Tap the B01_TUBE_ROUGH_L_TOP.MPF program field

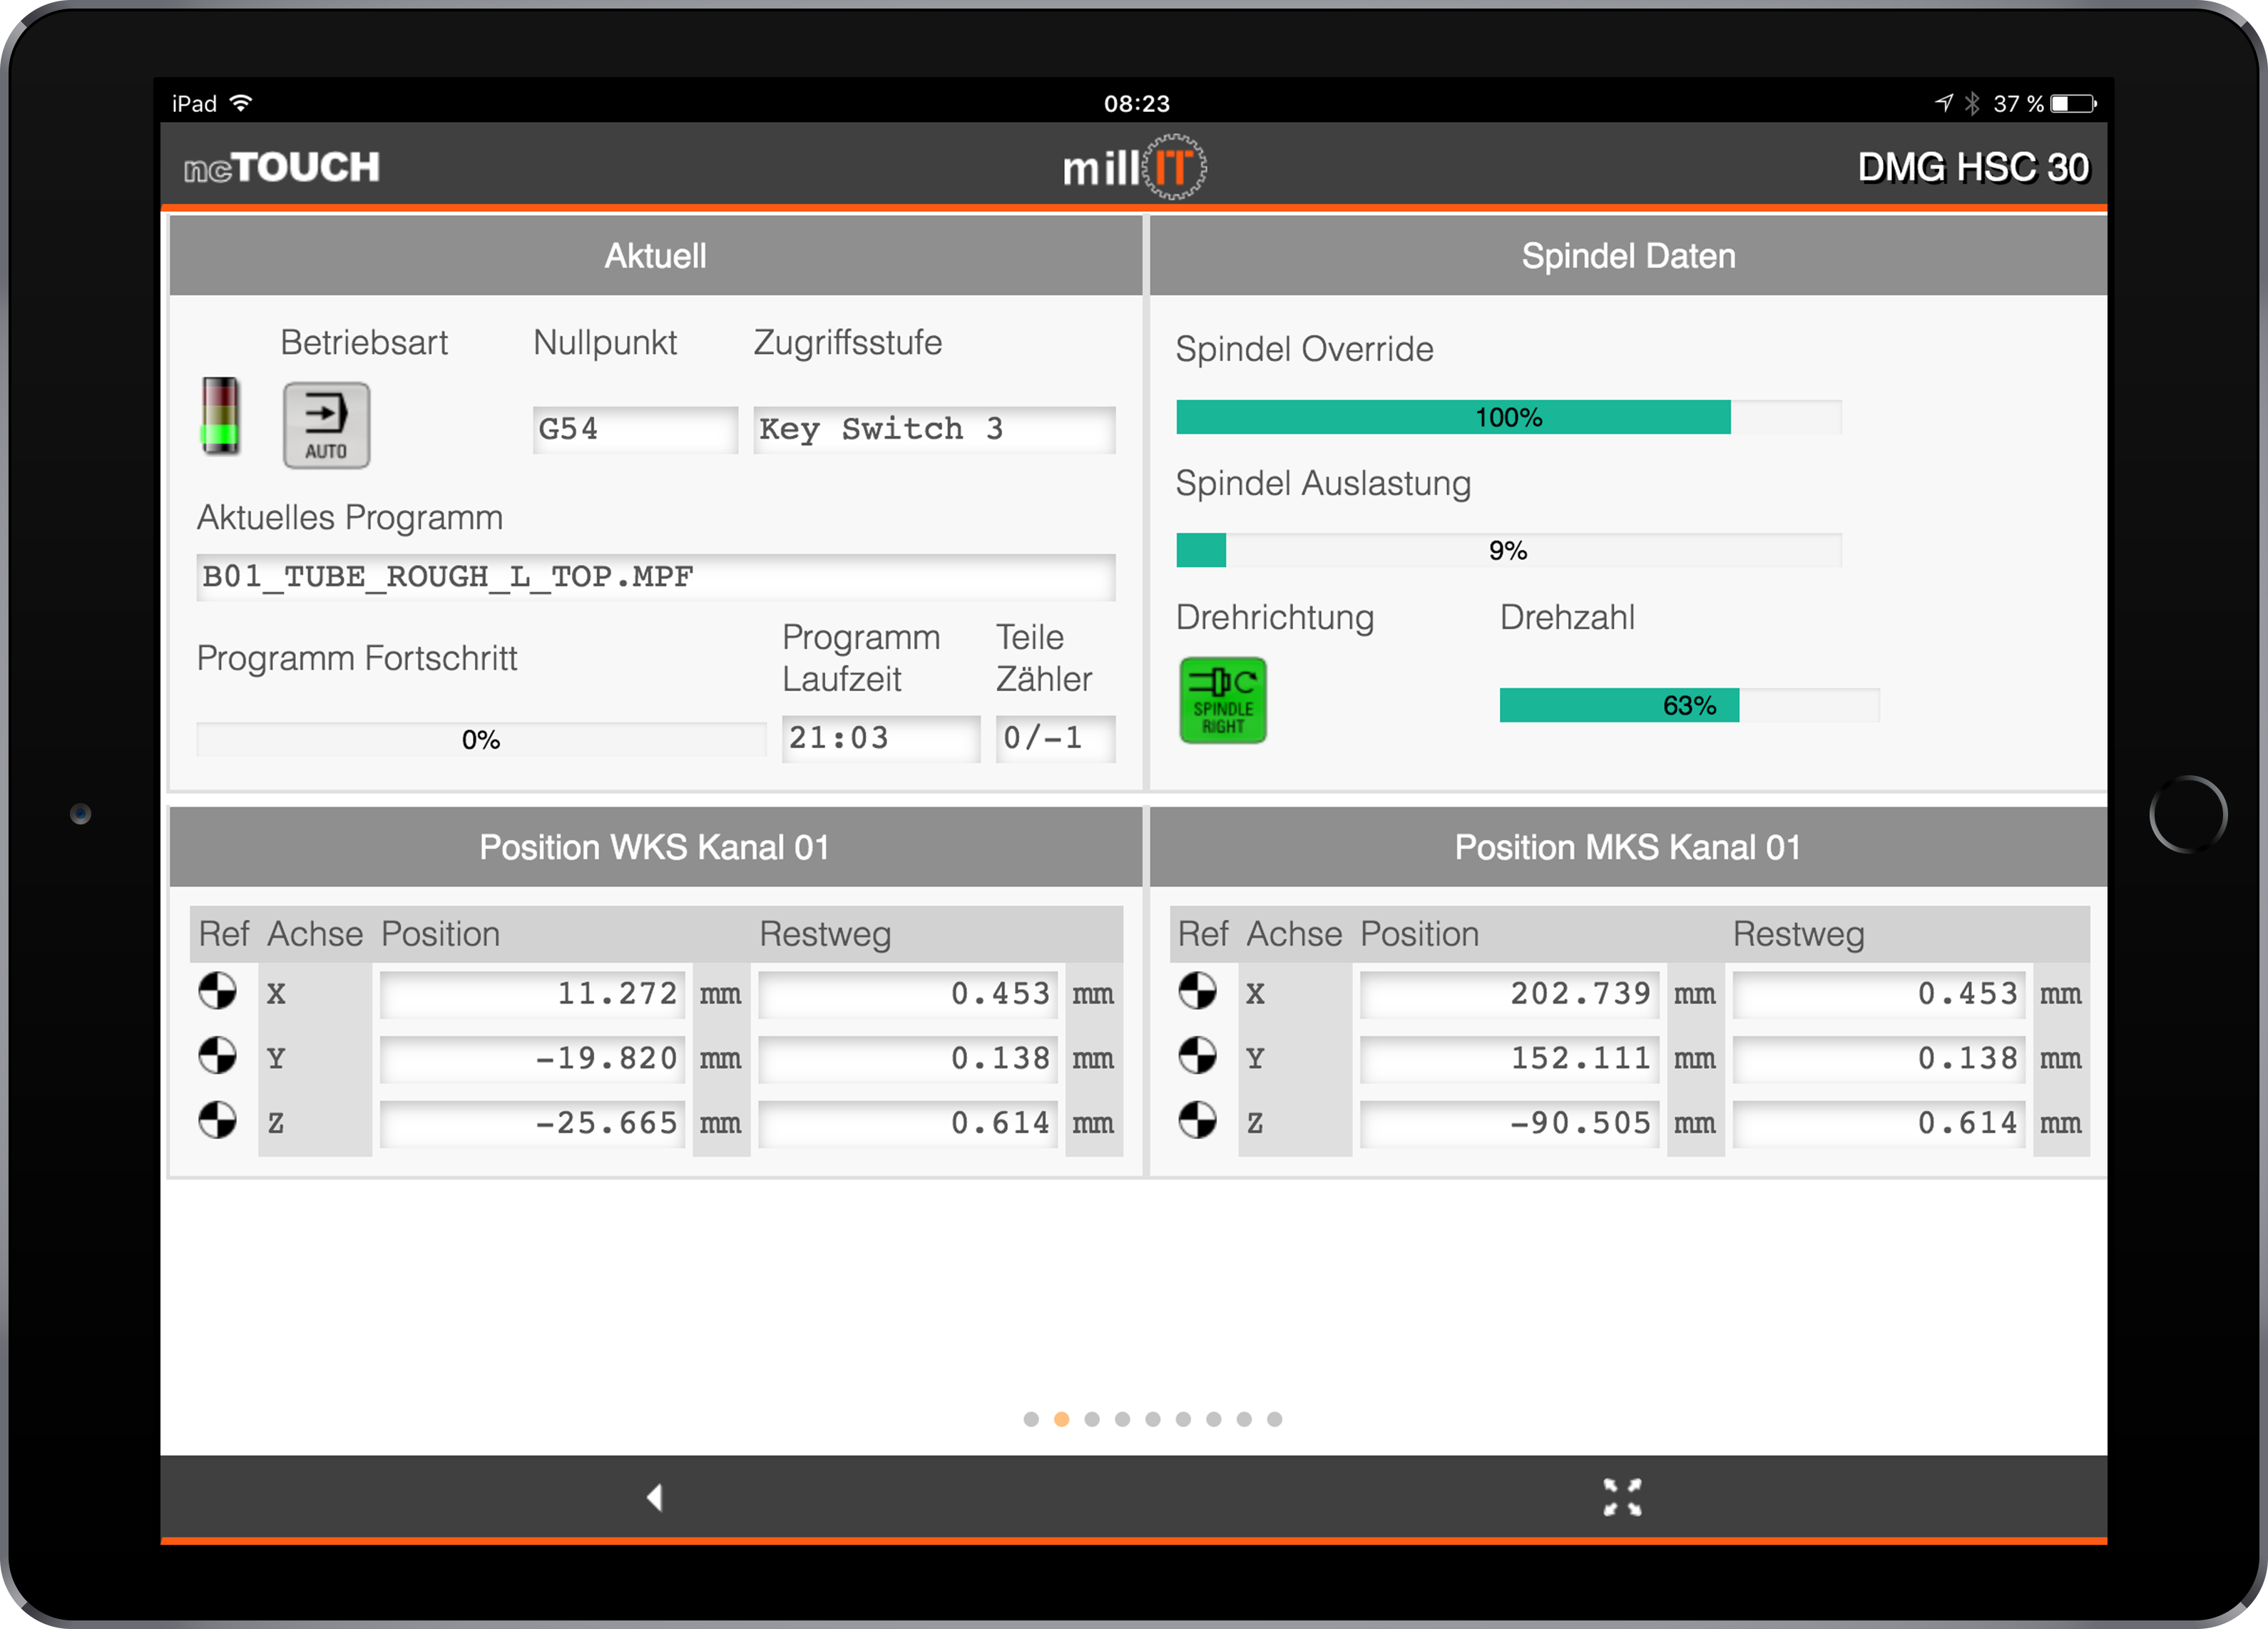tap(655, 577)
